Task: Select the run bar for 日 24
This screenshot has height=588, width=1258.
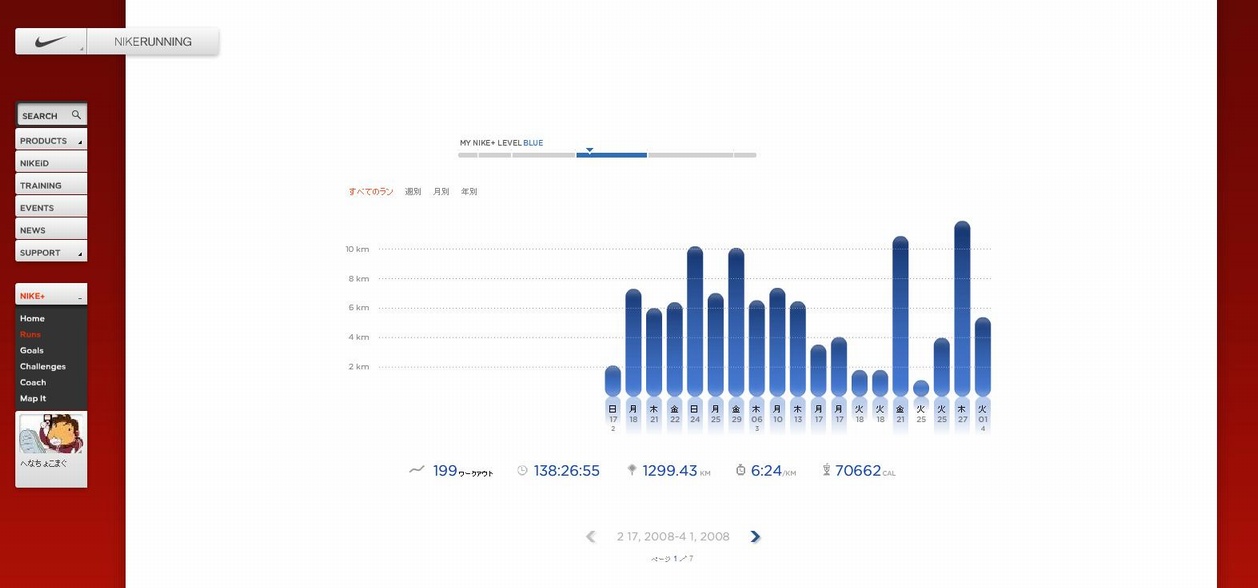Action: (x=695, y=321)
